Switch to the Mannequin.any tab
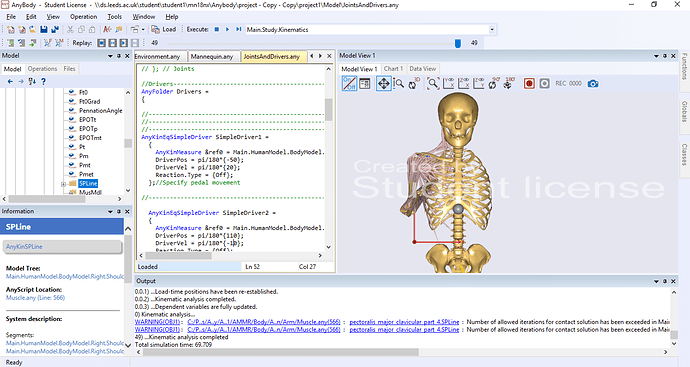Image resolution: width=690 pixels, height=367 pixels. coord(212,57)
